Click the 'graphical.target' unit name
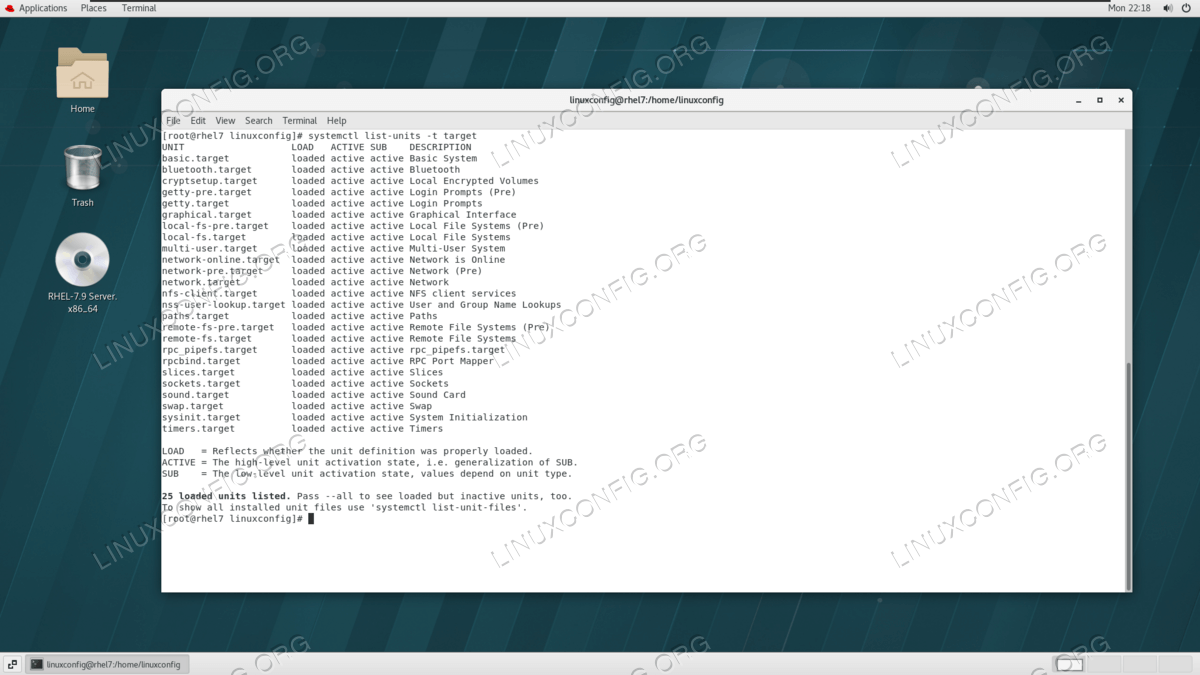The width and height of the screenshot is (1200, 675). 207,215
